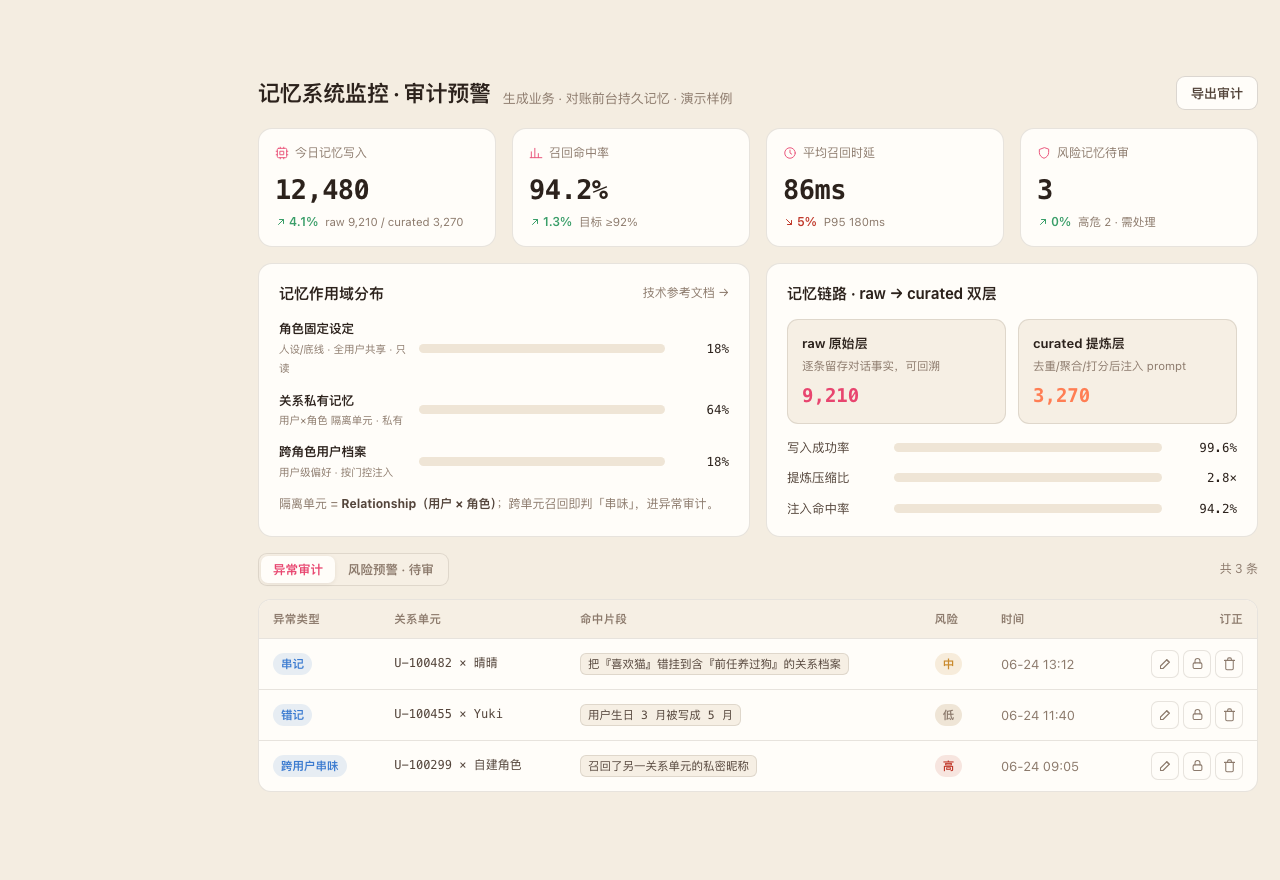This screenshot has width=1280, height=880.
Task: Edit the 跨用户串味 row for U-100299
Action: point(1165,766)
